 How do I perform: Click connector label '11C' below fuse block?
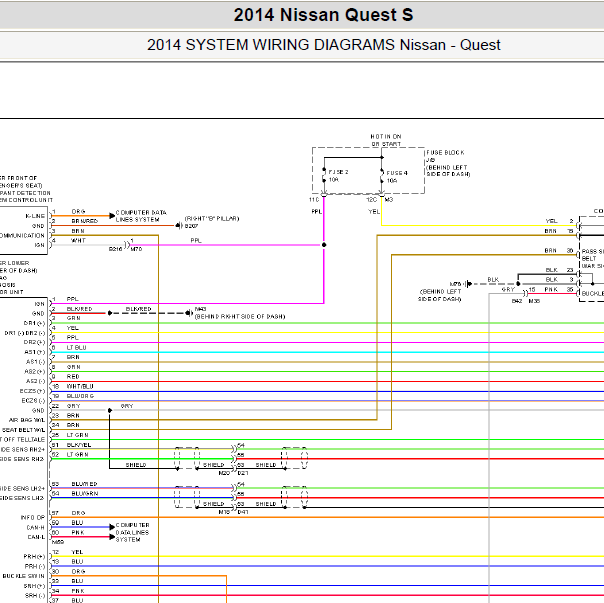click(314, 200)
